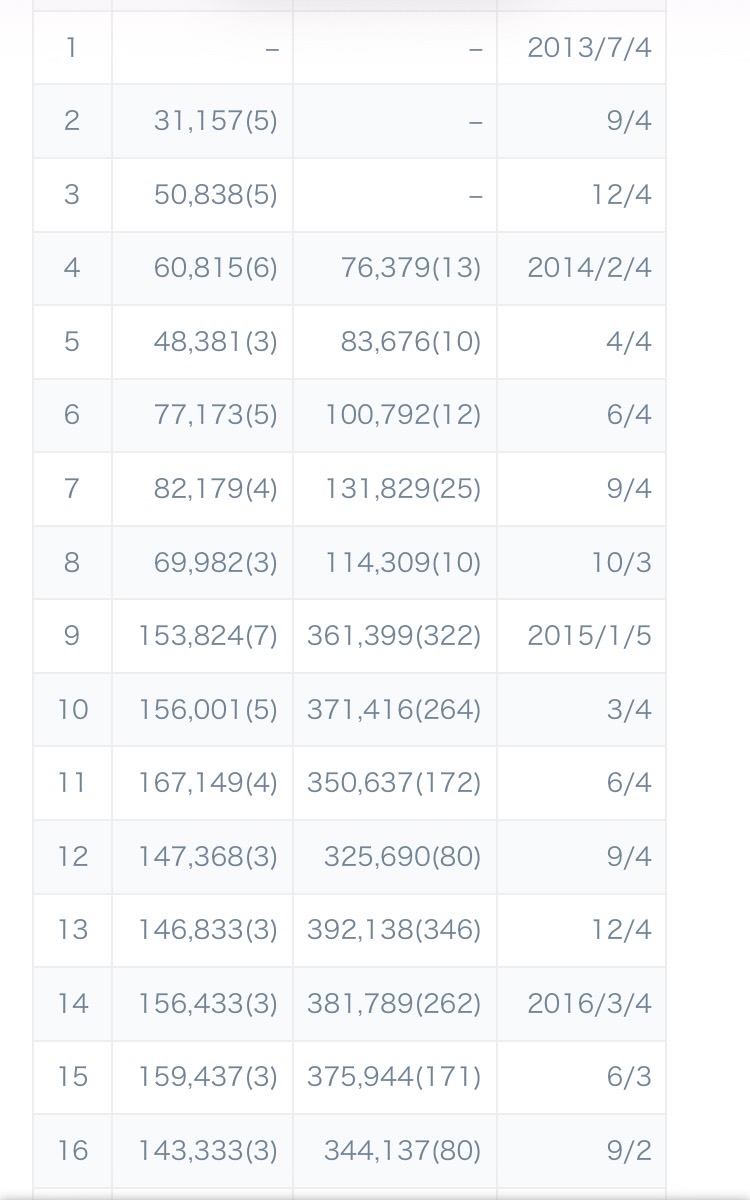
Task: Click the 392,138(346) cell
Action: coord(394,929)
